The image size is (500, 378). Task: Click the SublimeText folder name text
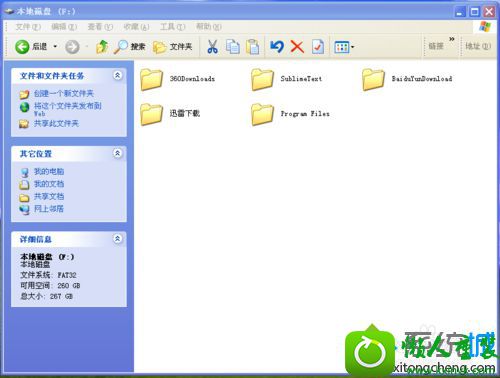[x=301, y=79]
